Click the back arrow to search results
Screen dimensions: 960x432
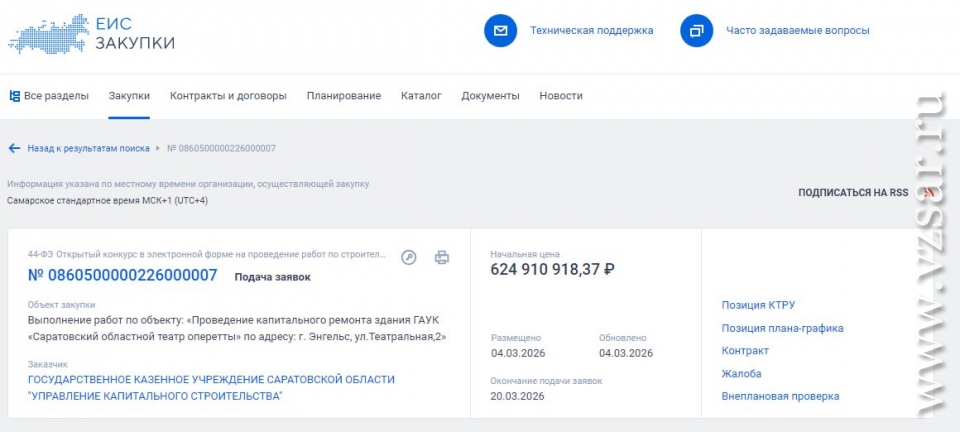pyautogui.click(x=14, y=148)
